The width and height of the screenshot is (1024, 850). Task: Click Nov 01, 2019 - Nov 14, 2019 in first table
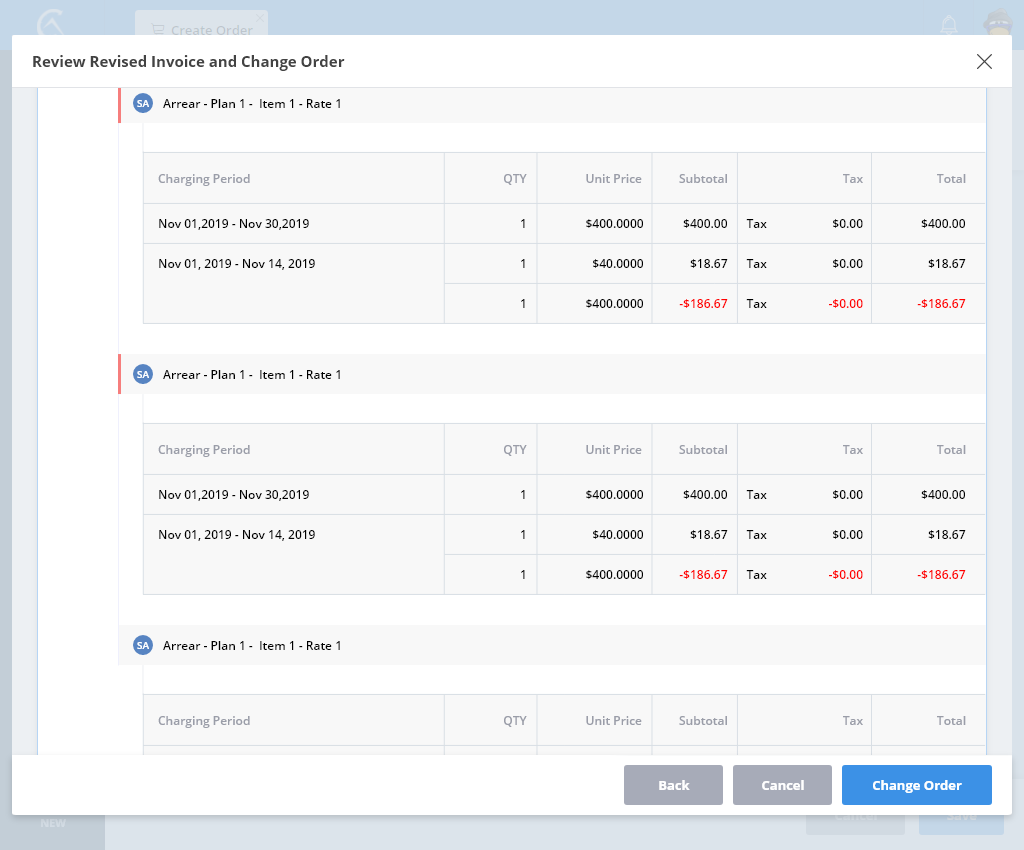(236, 264)
